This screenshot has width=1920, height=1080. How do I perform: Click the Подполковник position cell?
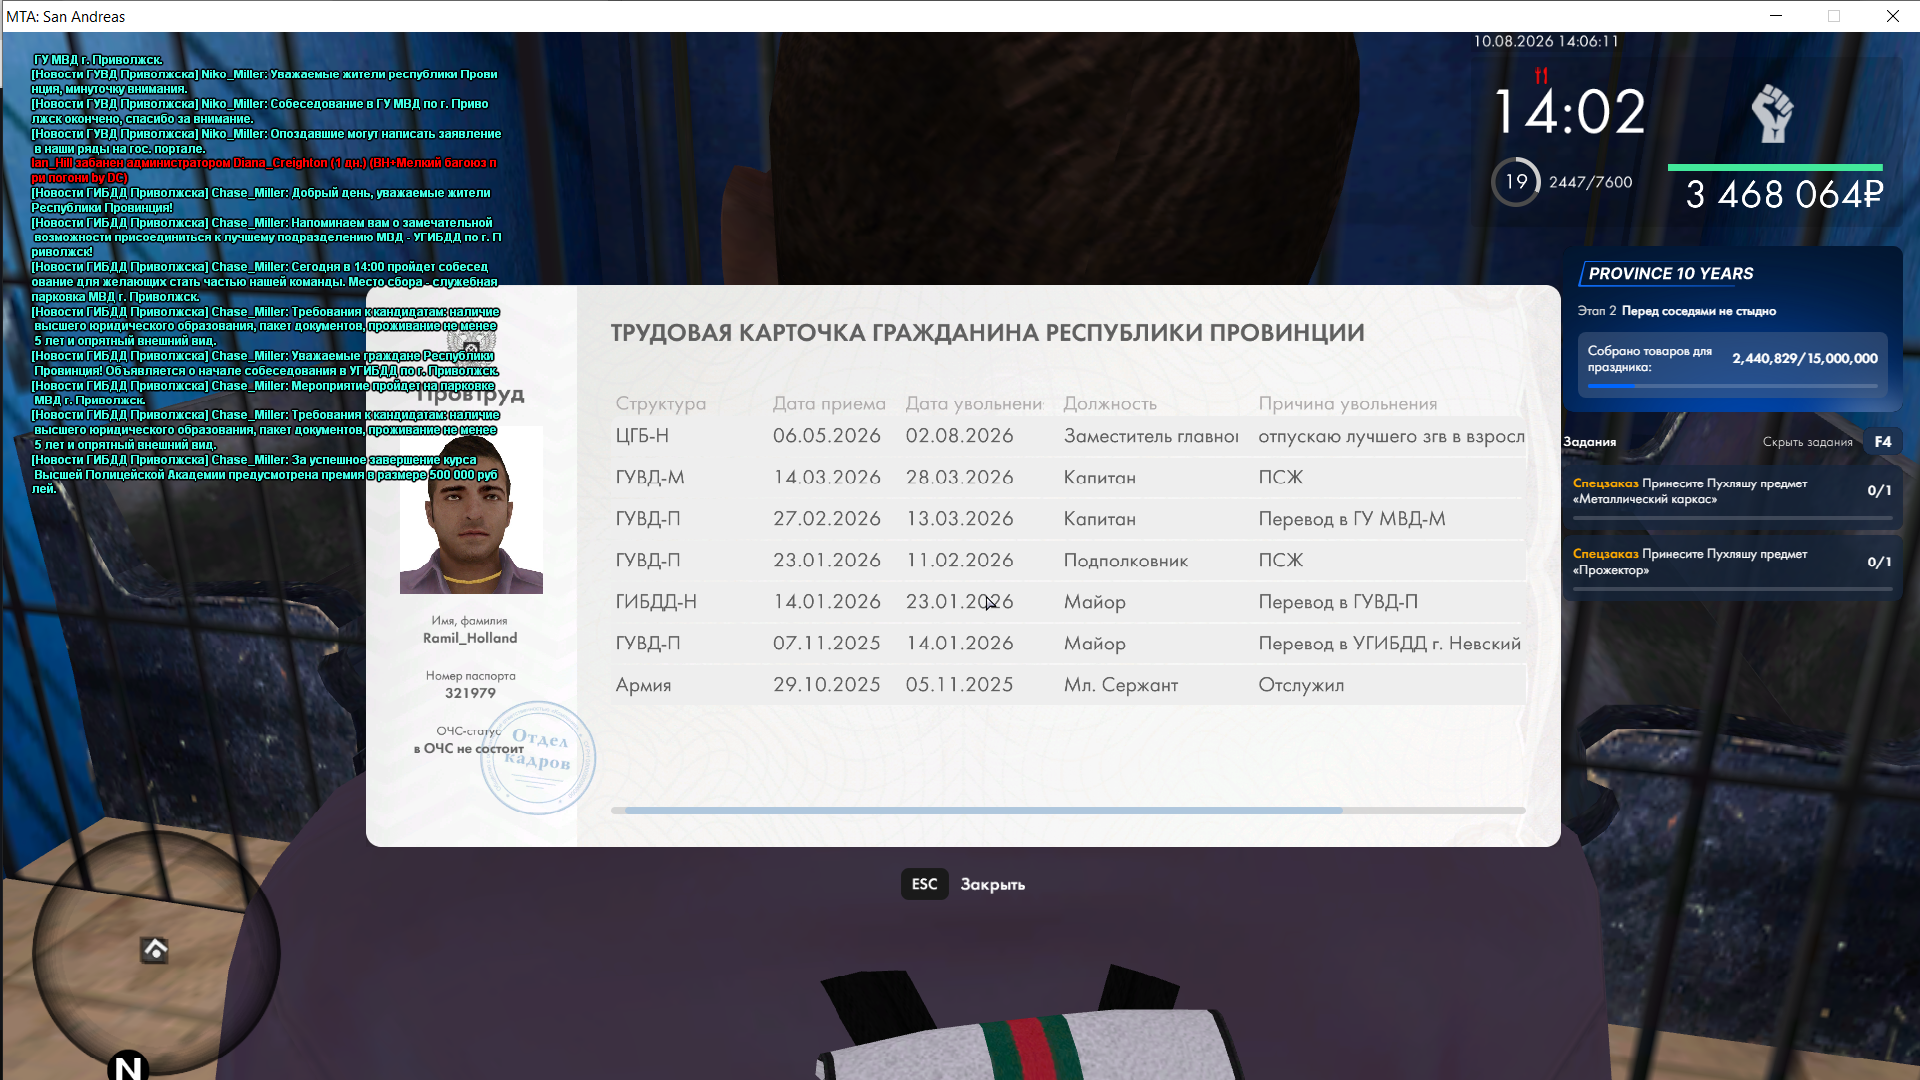pyautogui.click(x=1126, y=561)
